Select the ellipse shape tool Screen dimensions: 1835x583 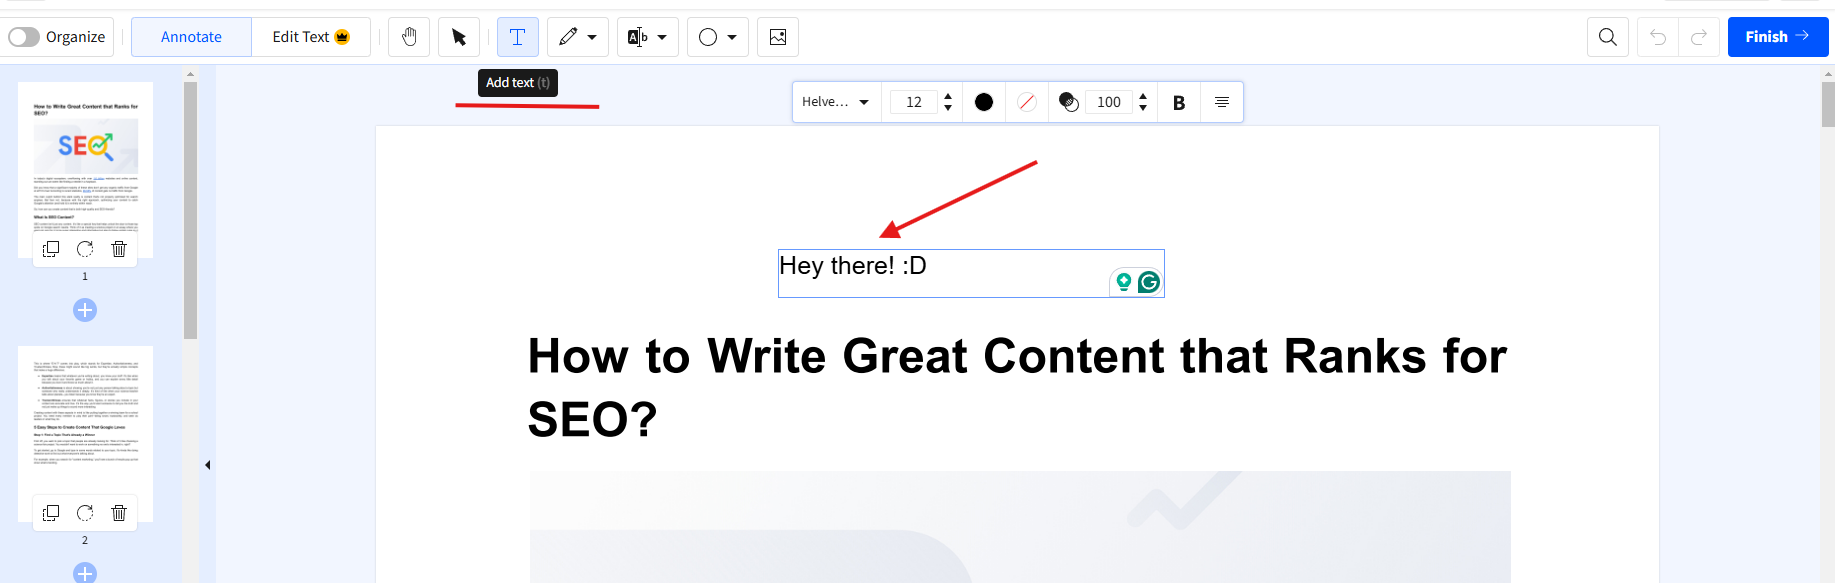click(708, 37)
